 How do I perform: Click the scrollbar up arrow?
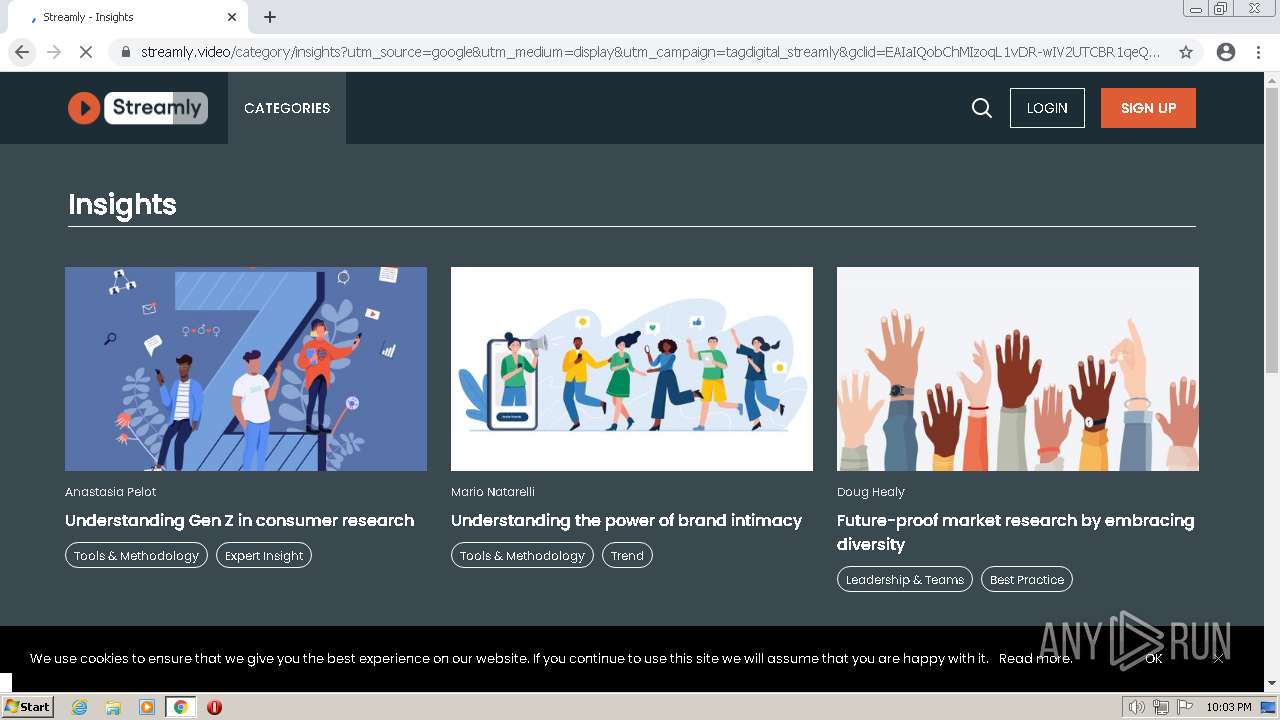click(1272, 79)
